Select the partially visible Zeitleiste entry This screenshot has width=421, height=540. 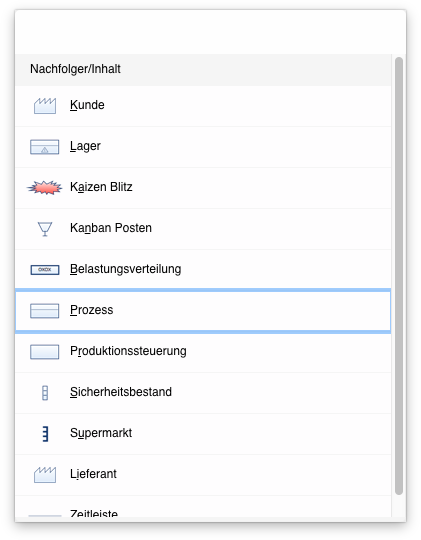203,507
